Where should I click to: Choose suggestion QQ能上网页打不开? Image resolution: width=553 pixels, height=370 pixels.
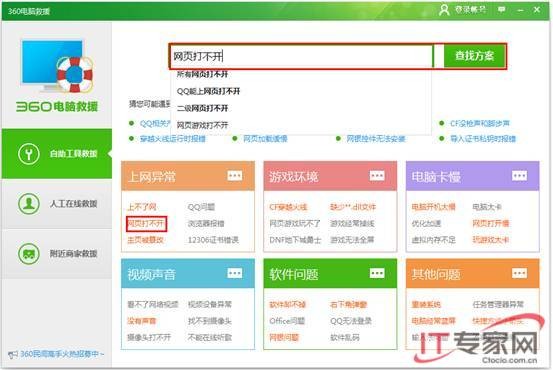coord(208,91)
